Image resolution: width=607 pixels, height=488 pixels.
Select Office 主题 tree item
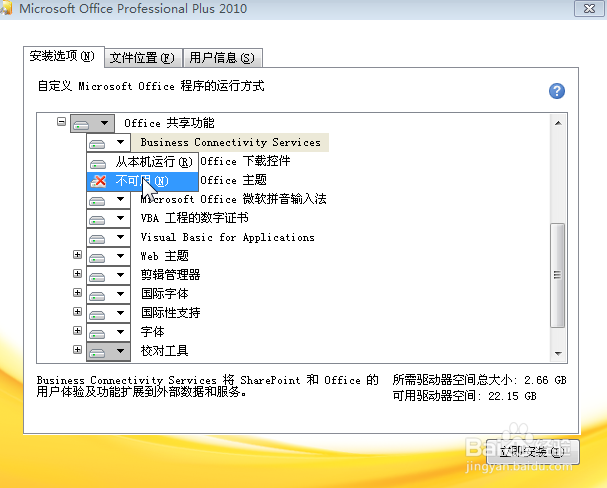pyautogui.click(x=233, y=180)
